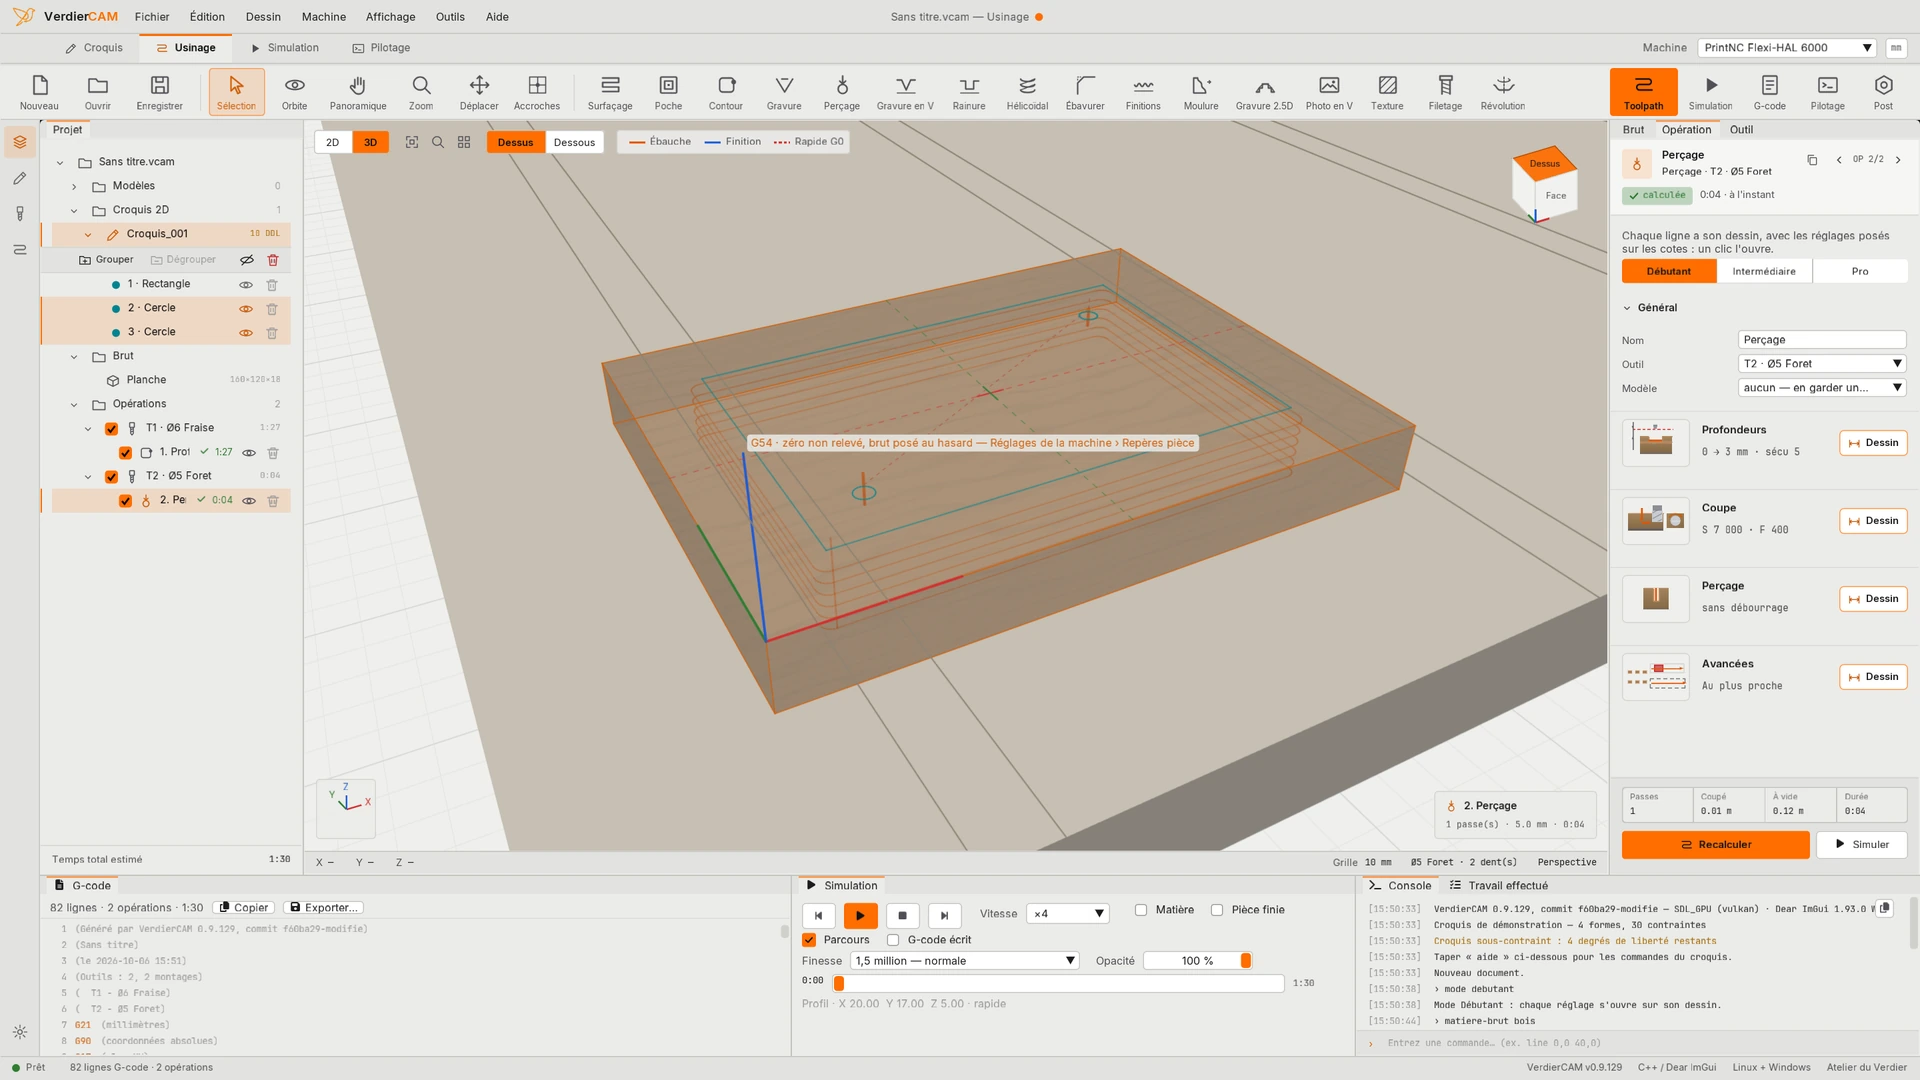Toggle visibility of 2 · Cercle
Image resolution: width=1920 pixels, height=1080 pixels.
coord(246,308)
